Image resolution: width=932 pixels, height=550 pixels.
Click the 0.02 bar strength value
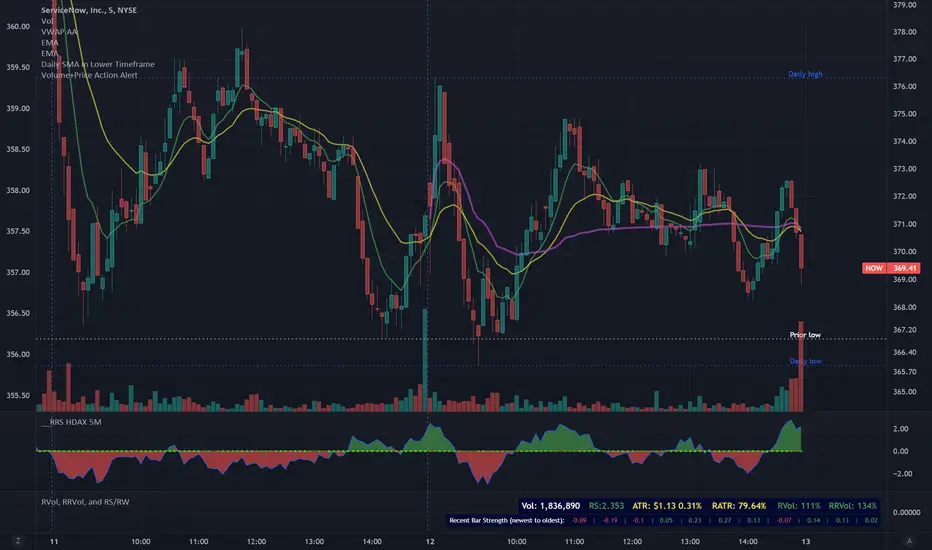(871, 520)
